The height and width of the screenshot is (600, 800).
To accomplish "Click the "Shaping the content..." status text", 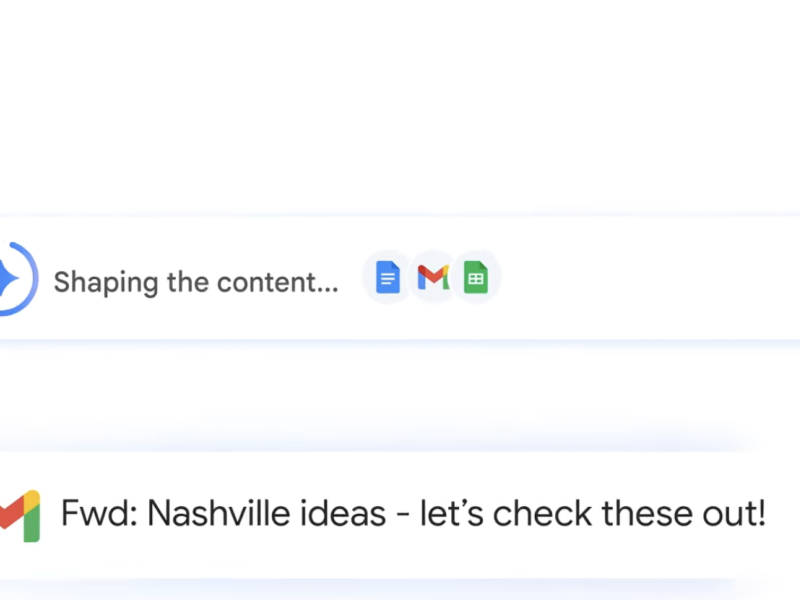I will pos(196,282).
